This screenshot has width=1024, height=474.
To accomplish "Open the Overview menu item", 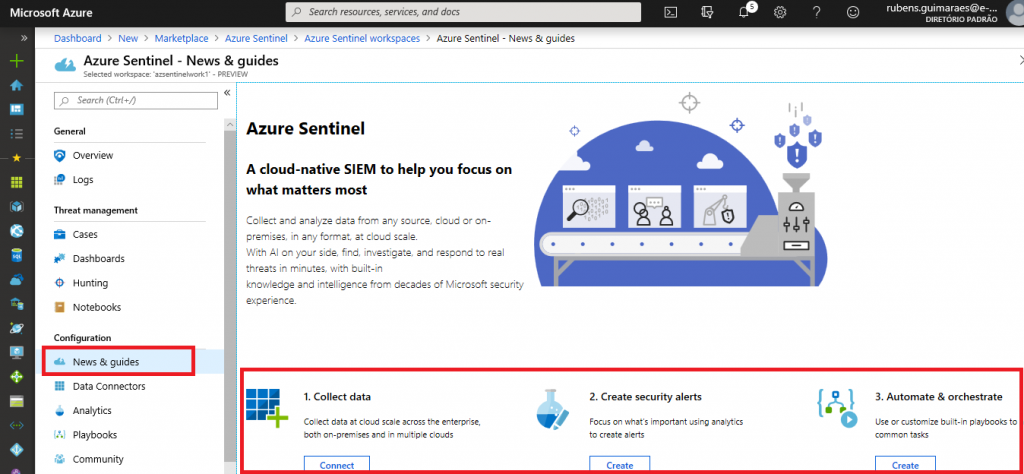I will pos(92,156).
